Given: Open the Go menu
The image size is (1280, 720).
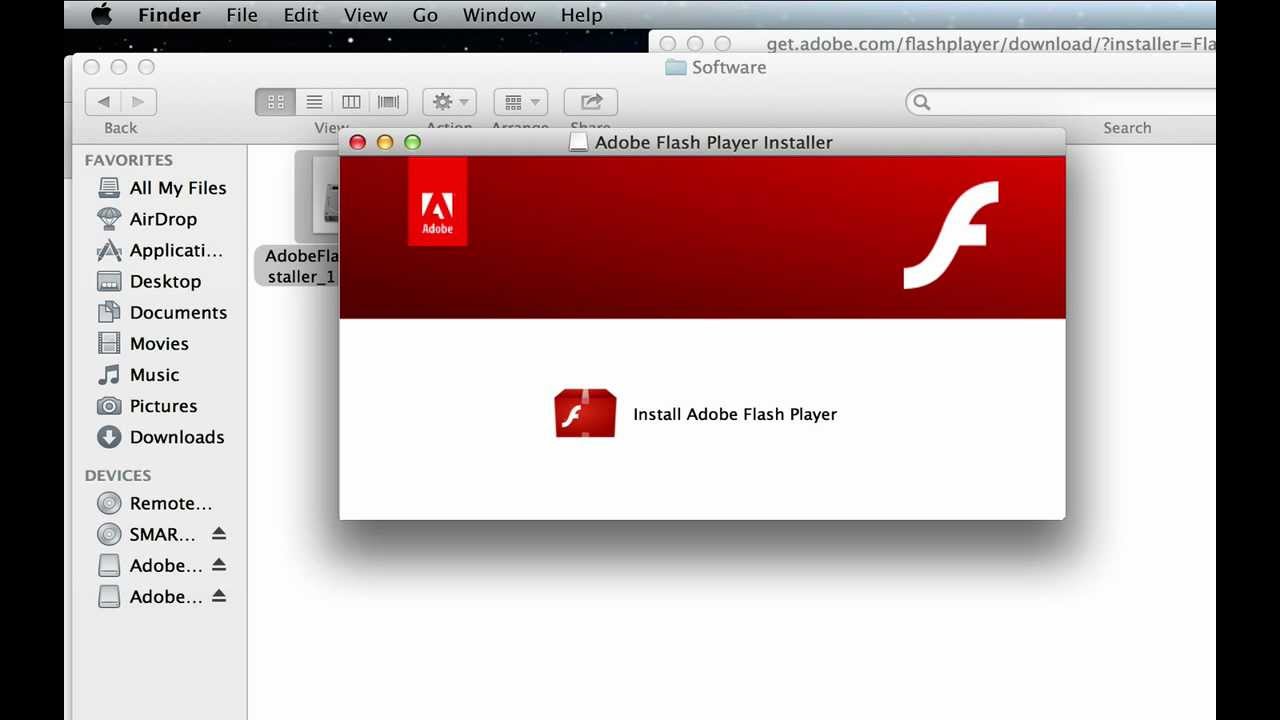Looking at the screenshot, I should 425,15.
